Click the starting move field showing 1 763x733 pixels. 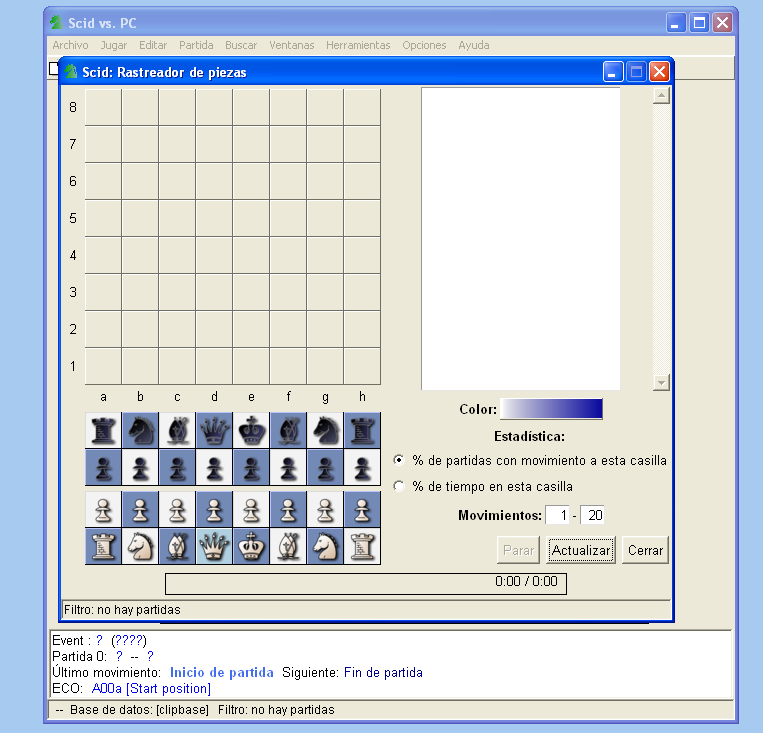(558, 515)
